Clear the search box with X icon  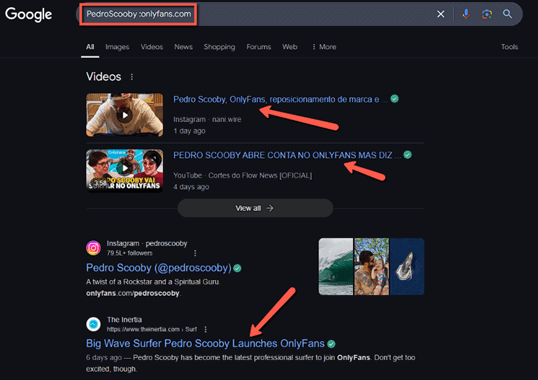pyautogui.click(x=441, y=14)
